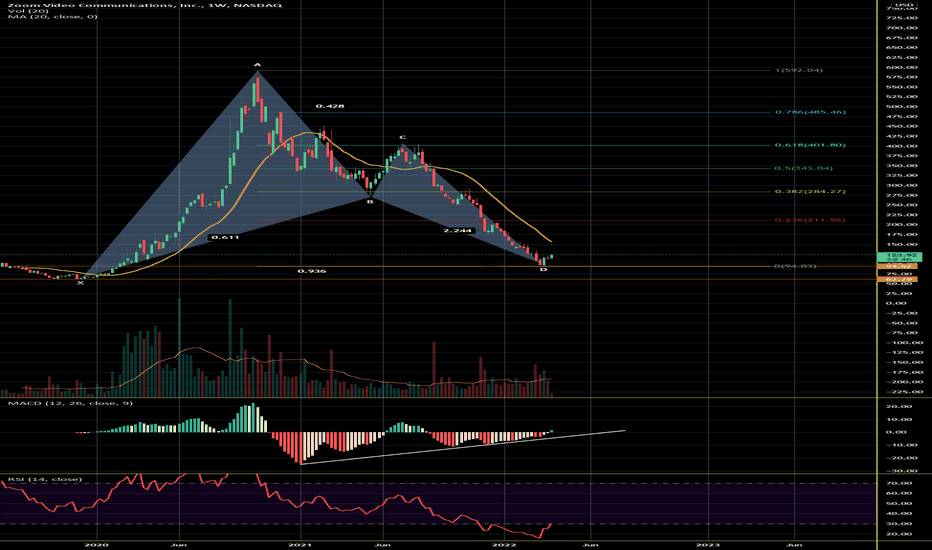
Task: Select the white MACD trendline drawing
Action: point(463,447)
